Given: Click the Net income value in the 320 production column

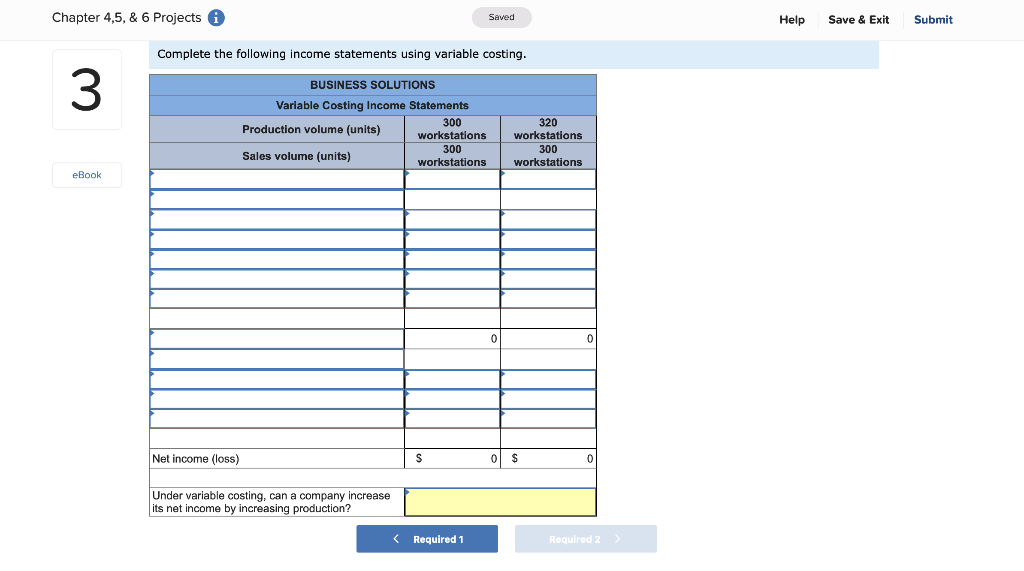Looking at the screenshot, I should (x=549, y=459).
